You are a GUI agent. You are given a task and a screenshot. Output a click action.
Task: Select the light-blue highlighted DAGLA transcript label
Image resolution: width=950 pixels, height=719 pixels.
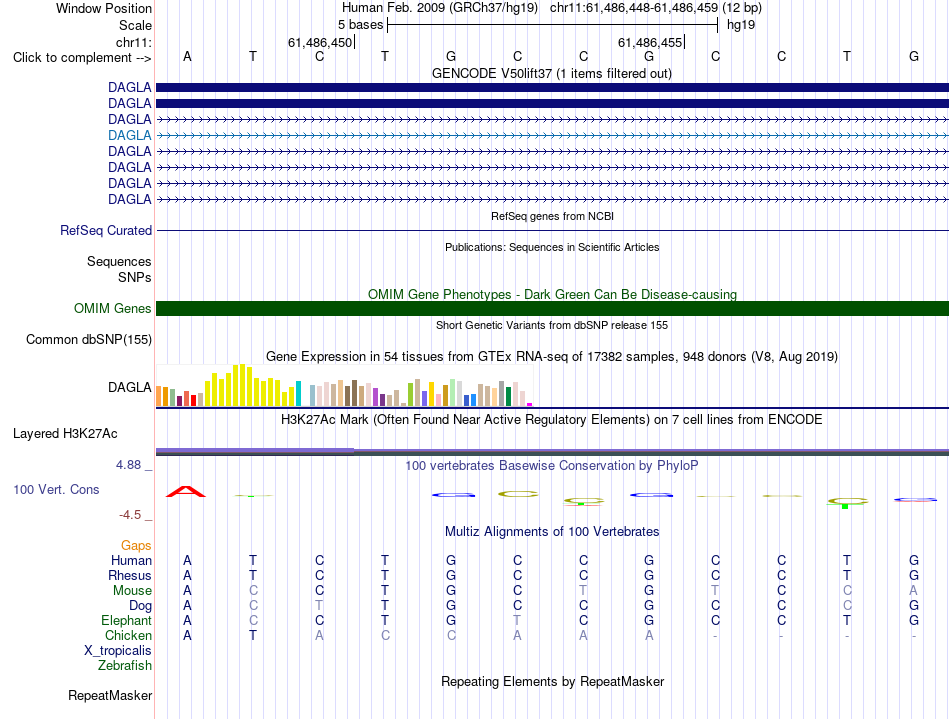(130, 135)
